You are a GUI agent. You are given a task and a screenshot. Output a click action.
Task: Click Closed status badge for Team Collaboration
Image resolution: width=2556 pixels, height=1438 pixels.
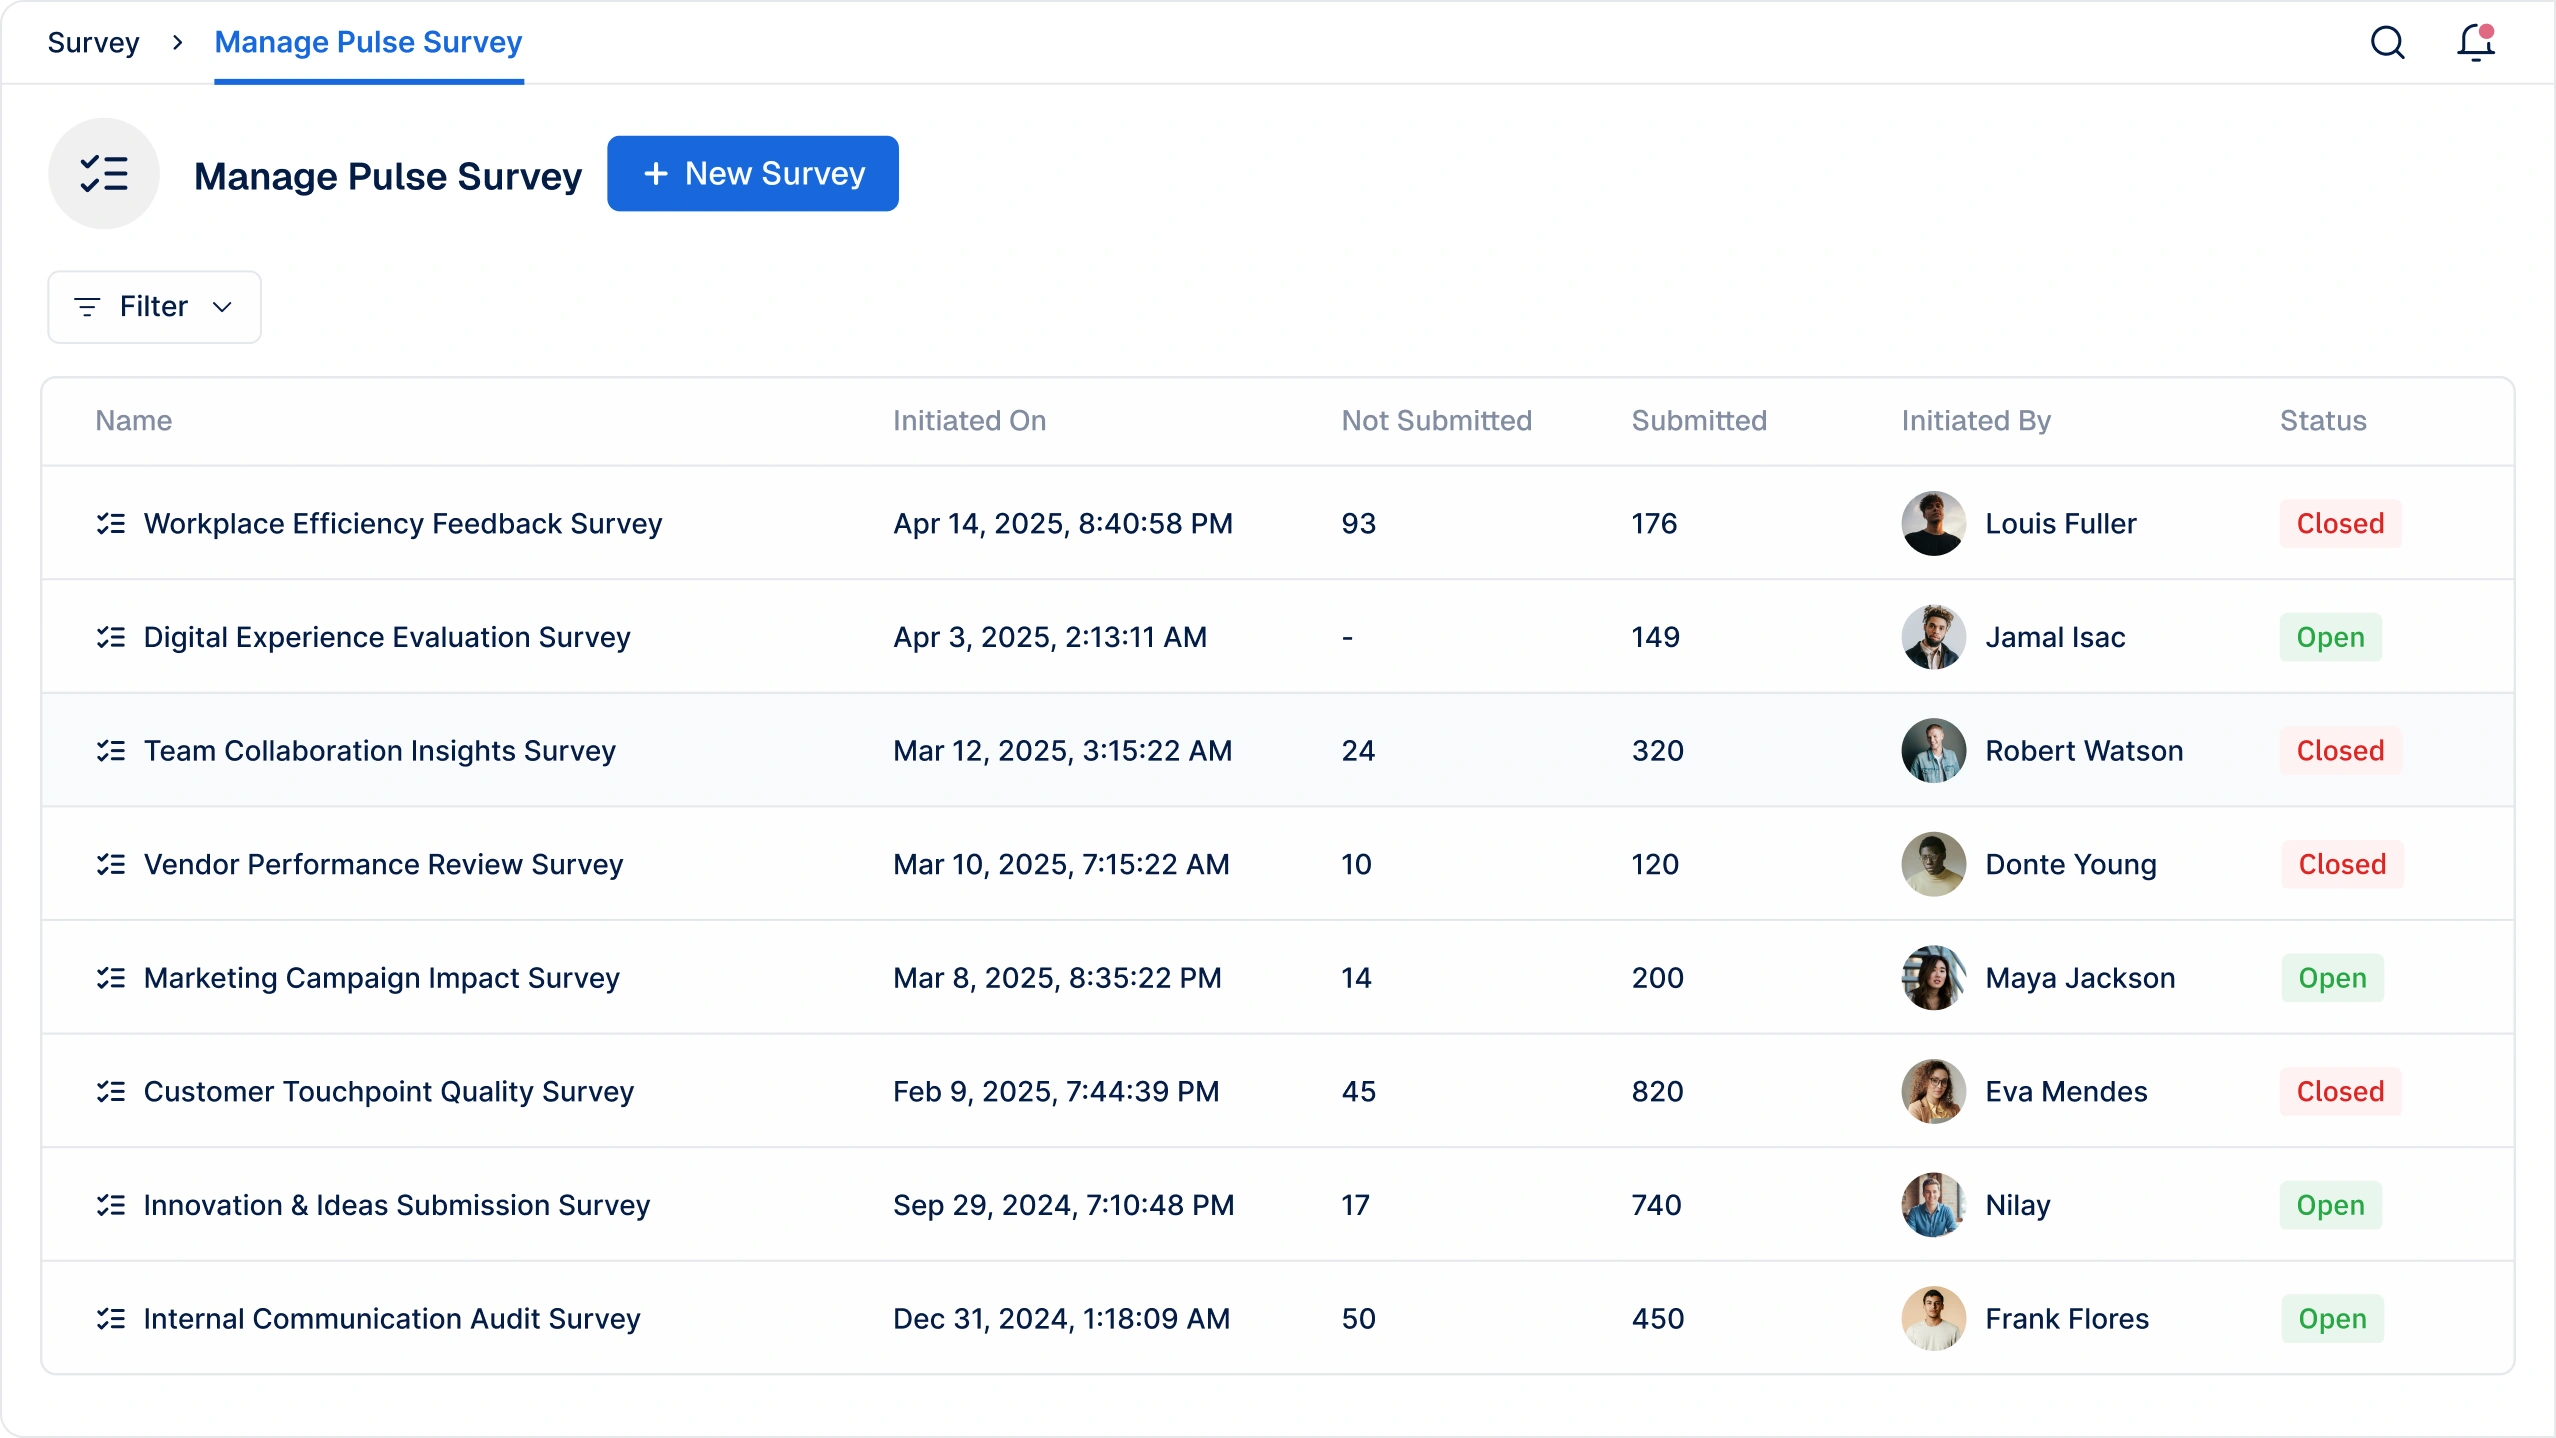pos(2339,750)
